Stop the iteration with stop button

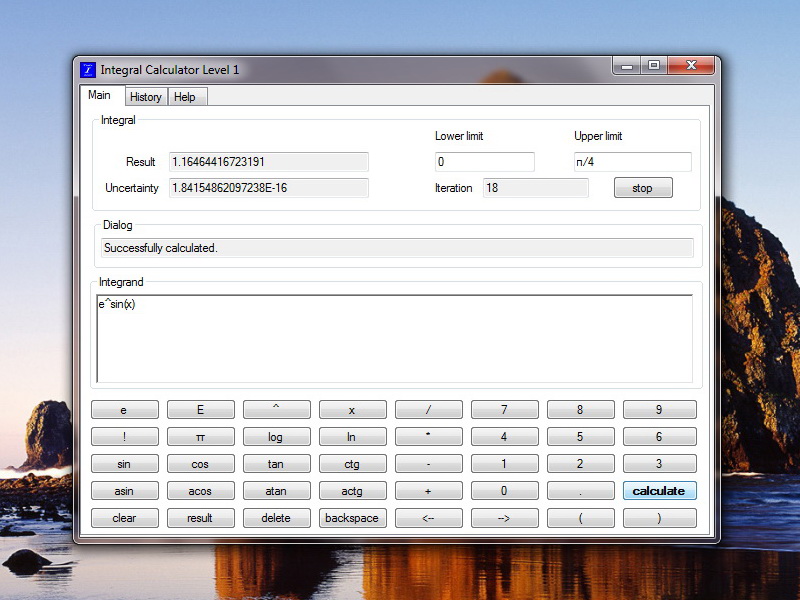coord(643,188)
